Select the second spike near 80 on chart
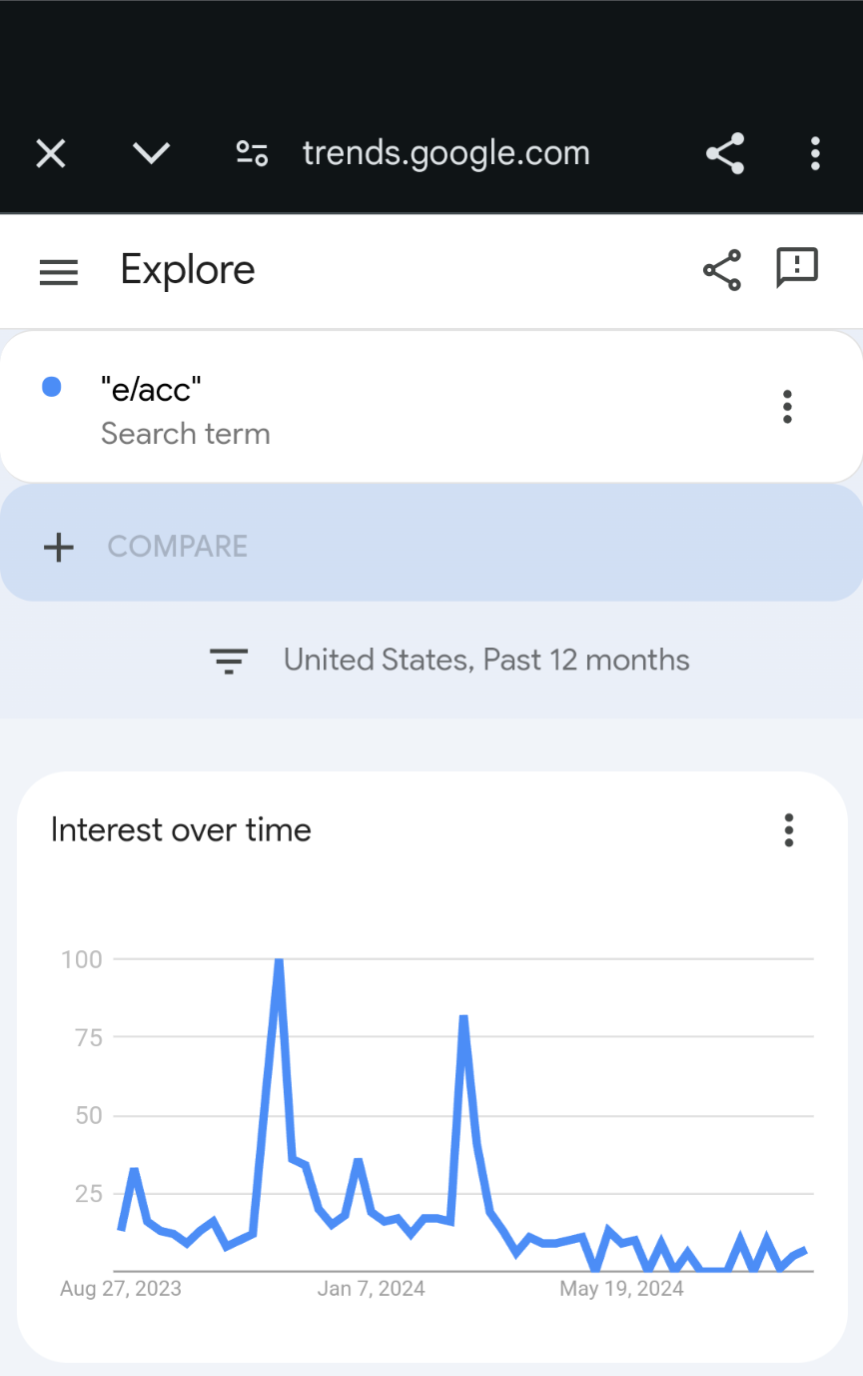This screenshot has width=863, height=1376. pyautogui.click(x=464, y=1018)
